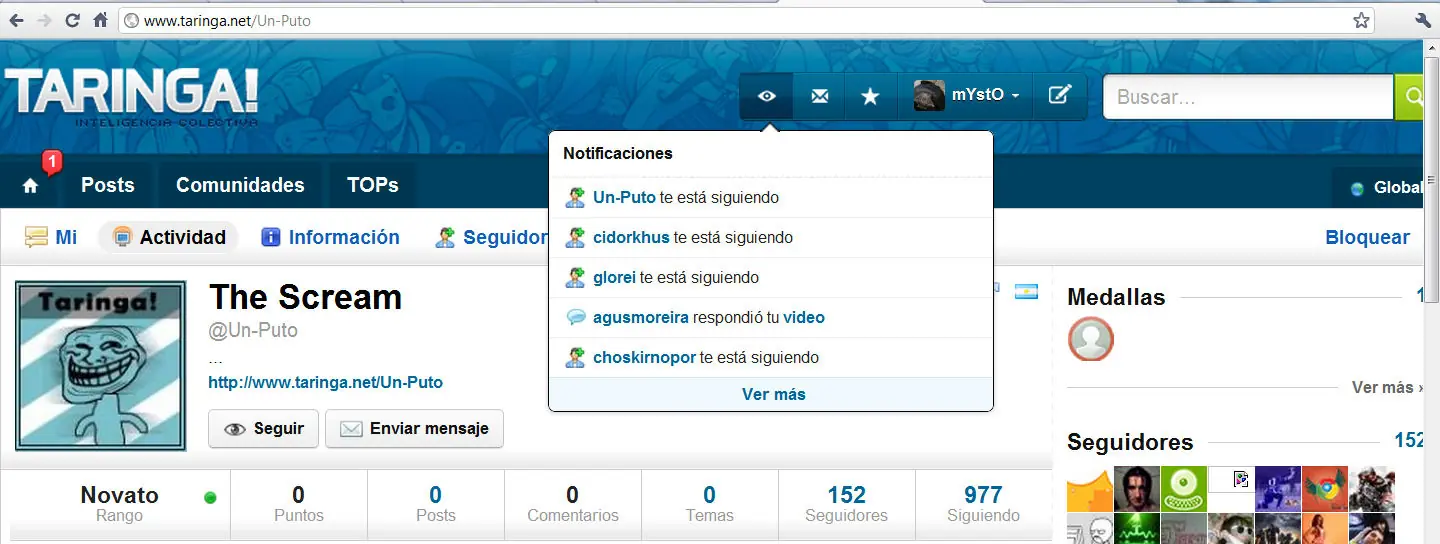Click the Bloquear link
1440x544 pixels.
click(1367, 237)
